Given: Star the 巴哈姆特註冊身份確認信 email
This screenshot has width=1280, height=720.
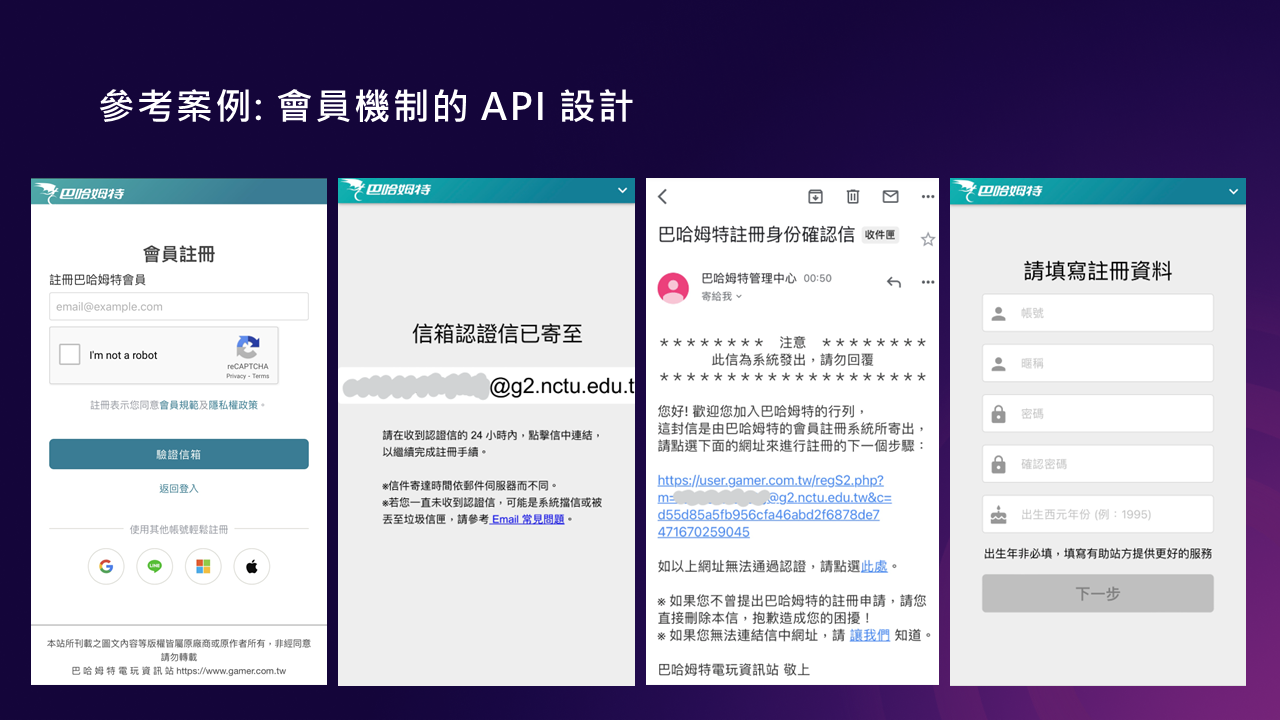Looking at the screenshot, I should pyautogui.click(x=927, y=239).
